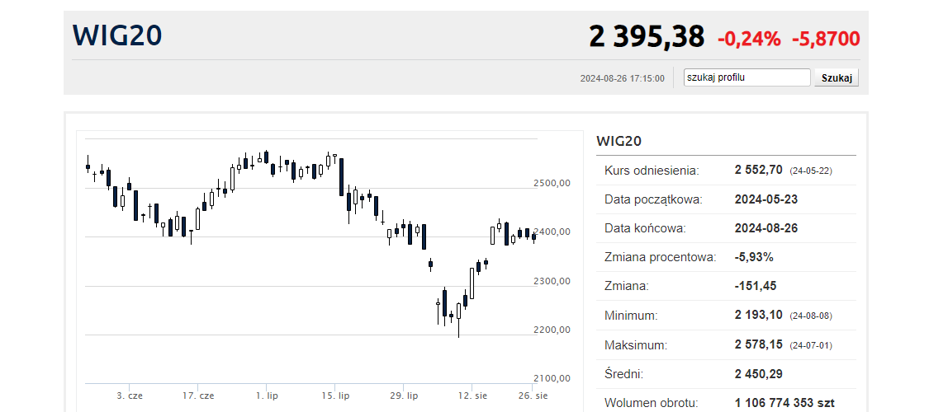The height and width of the screenshot is (412, 948).
Task: Click the large WIG20 page title
Action: click(x=117, y=36)
